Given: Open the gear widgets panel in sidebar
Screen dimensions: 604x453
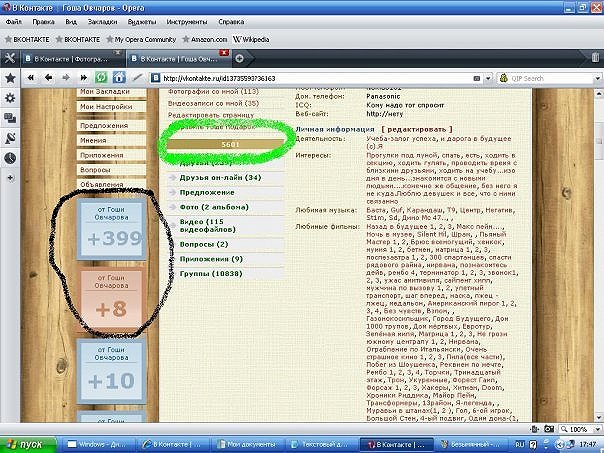Looking at the screenshot, I should pos(10,98).
